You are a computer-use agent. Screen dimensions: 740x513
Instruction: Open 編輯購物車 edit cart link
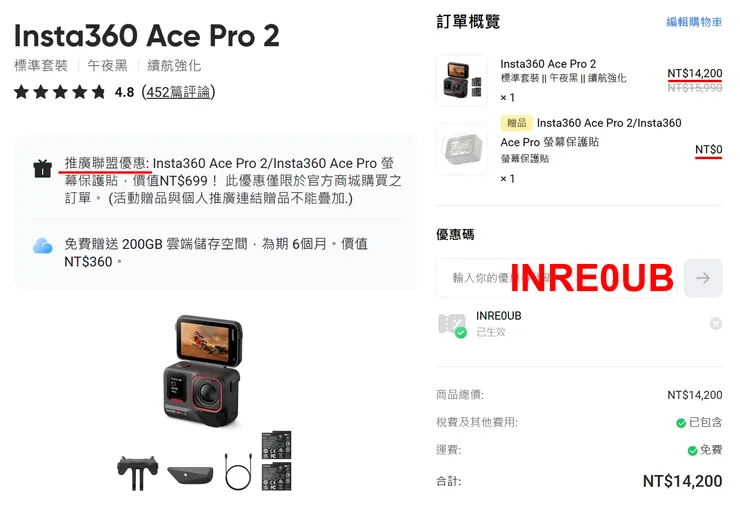[694, 22]
